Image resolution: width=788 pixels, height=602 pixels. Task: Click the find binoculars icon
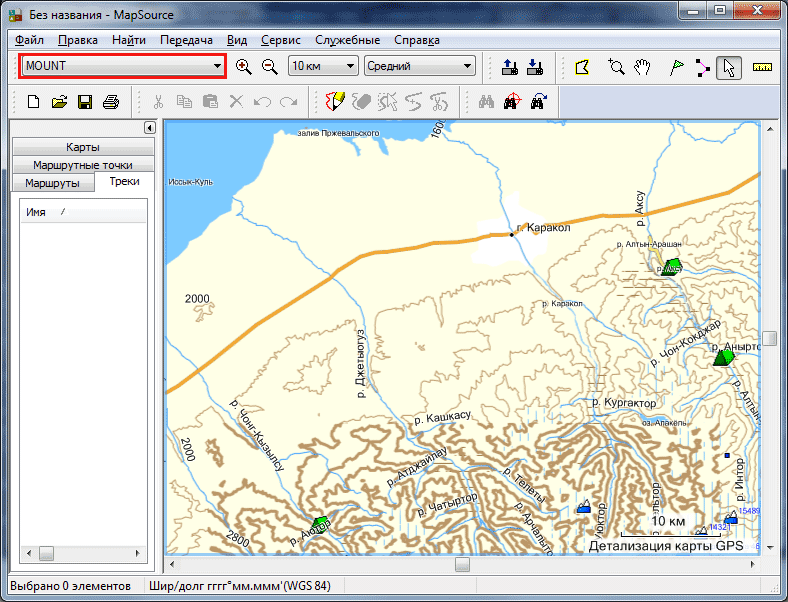[x=486, y=102]
